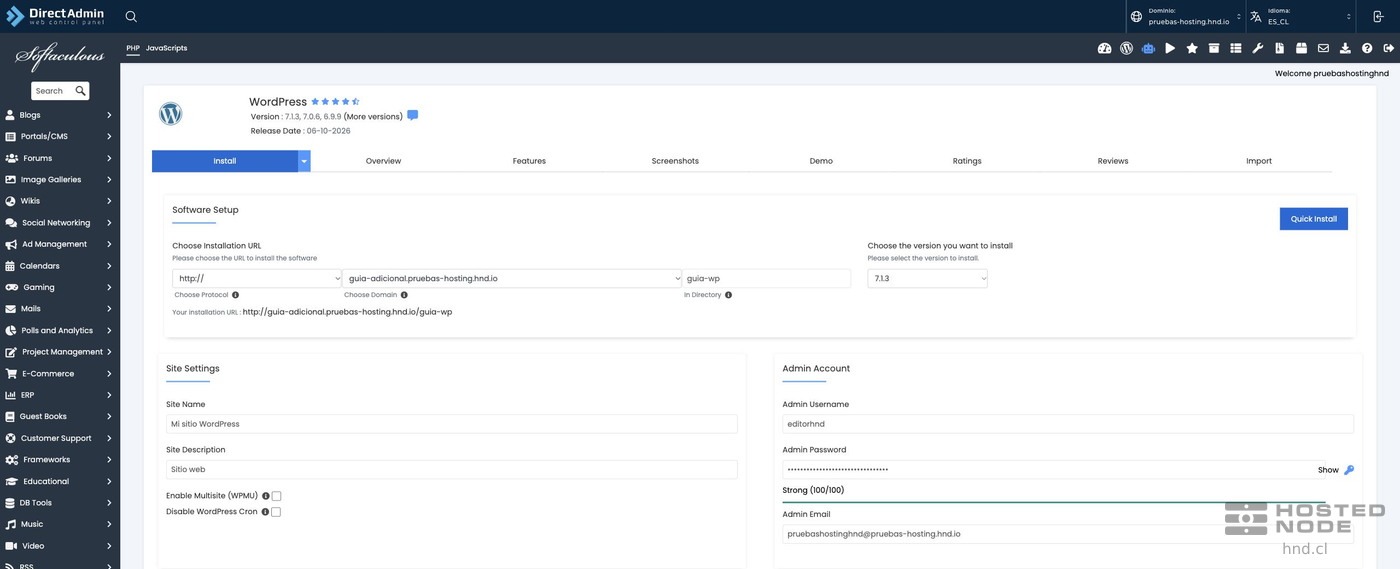1400x569 pixels.
Task: Open the zipped file backups icon
Action: [1280, 48]
